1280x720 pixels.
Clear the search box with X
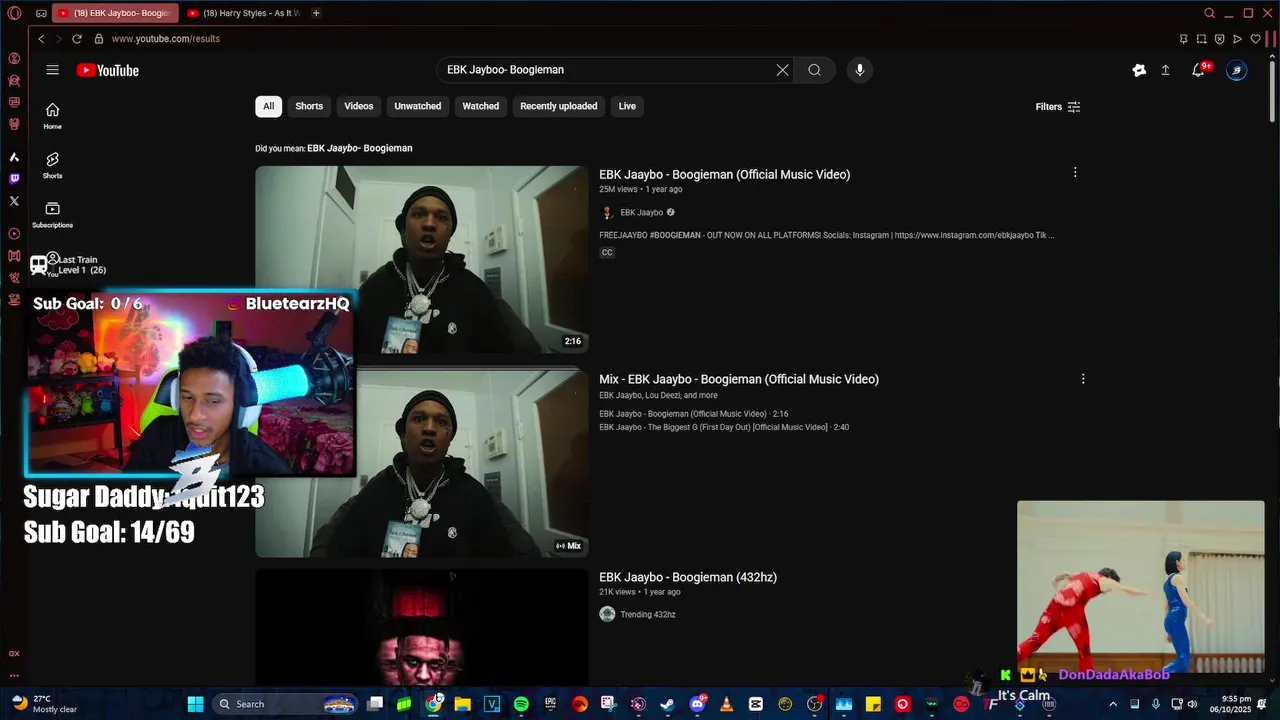(782, 70)
